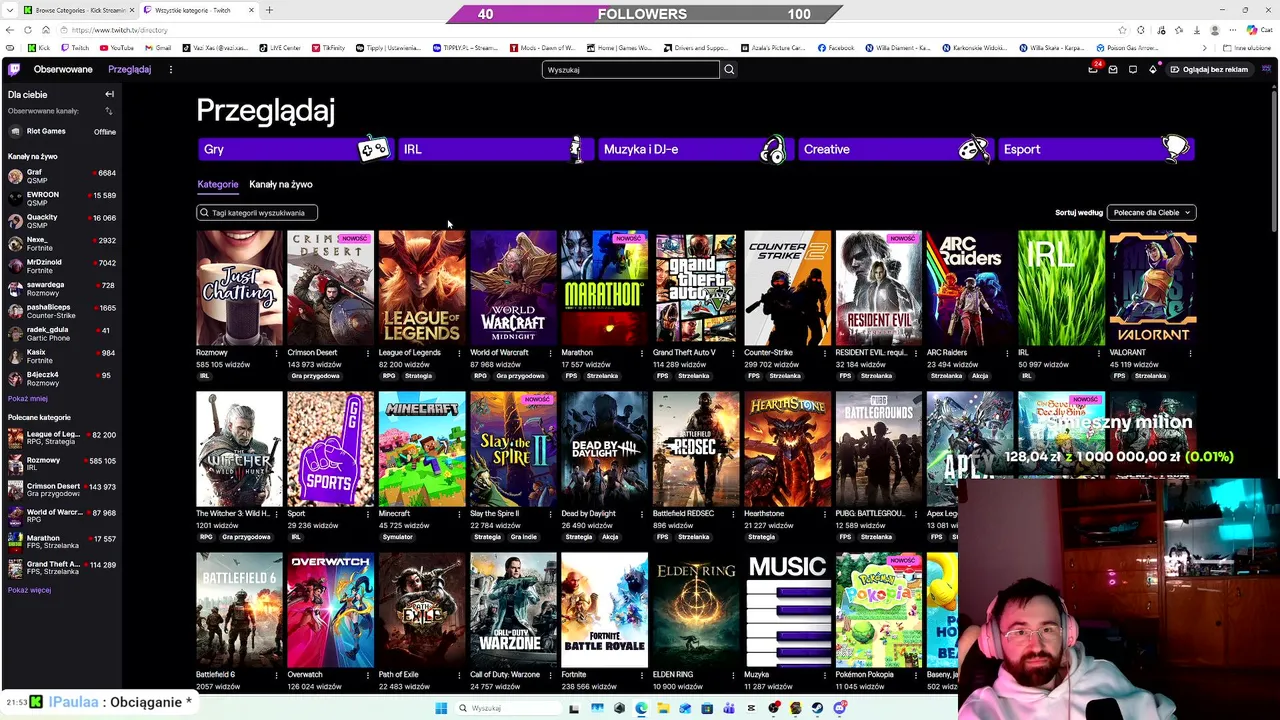Open Hearthstone category title link
This screenshot has width=1280, height=720.
tap(764, 513)
